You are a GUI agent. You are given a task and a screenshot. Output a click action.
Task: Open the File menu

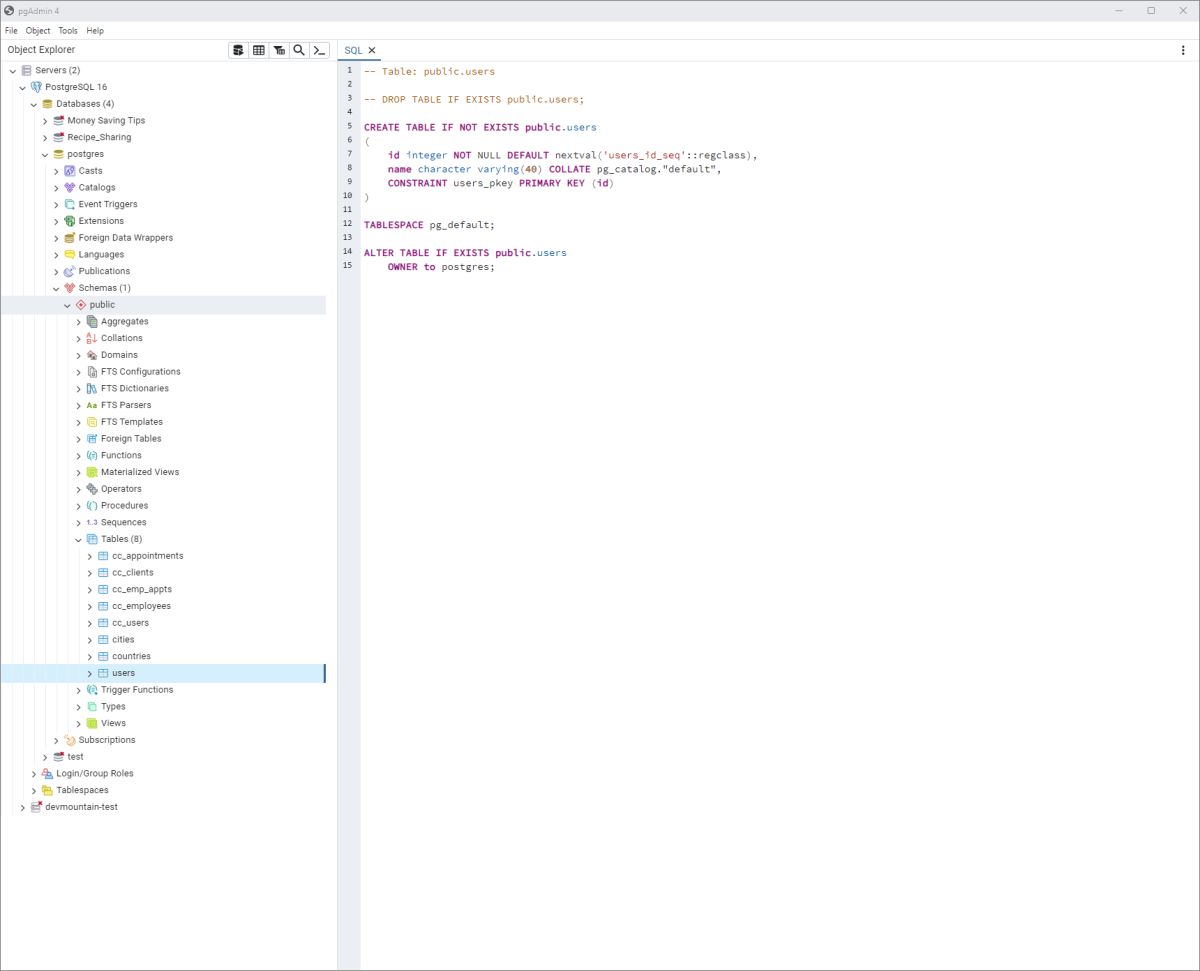point(11,31)
